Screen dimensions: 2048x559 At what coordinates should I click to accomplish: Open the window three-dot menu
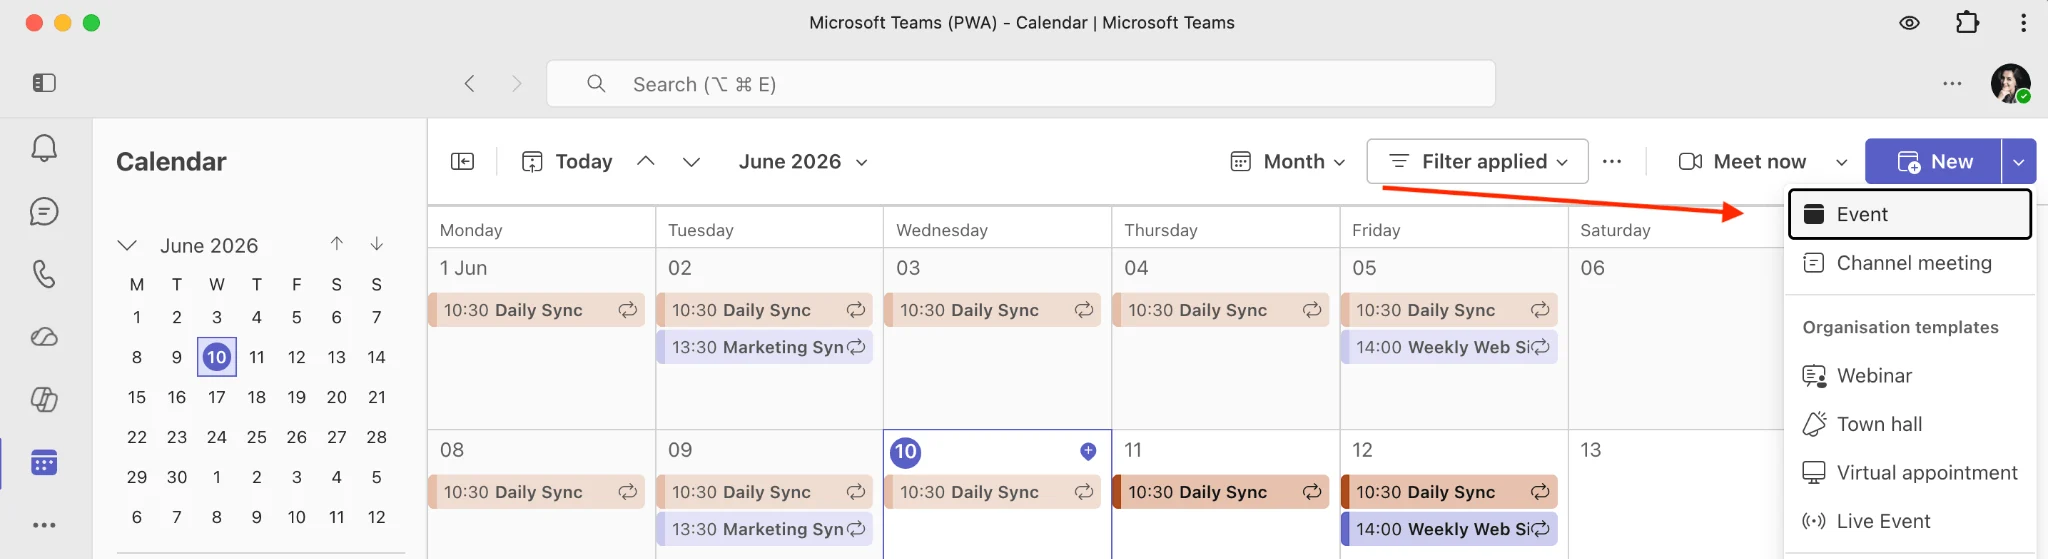coord(2023,22)
